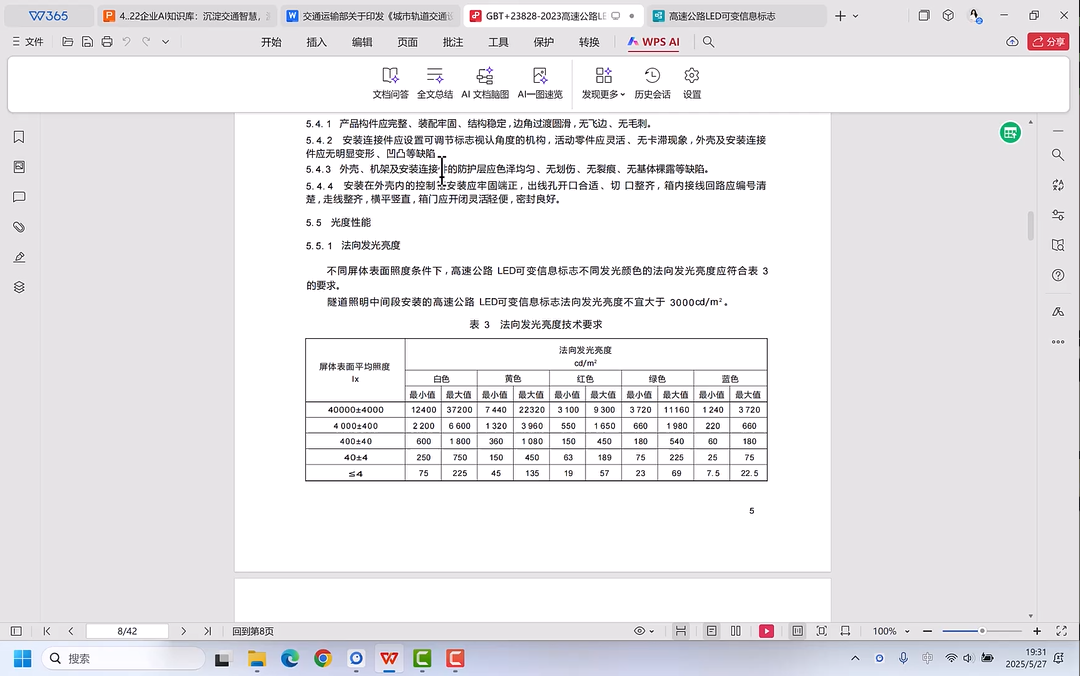
Task: Click the attachment paperclip icon in left sidebar
Action: click(x=18, y=227)
